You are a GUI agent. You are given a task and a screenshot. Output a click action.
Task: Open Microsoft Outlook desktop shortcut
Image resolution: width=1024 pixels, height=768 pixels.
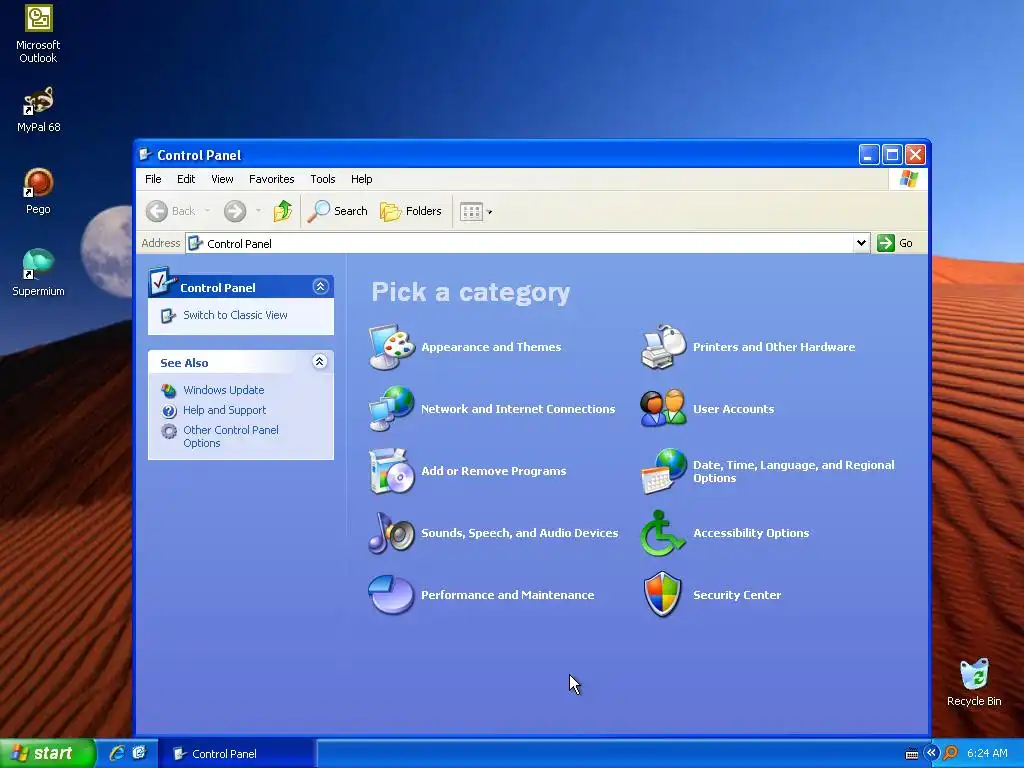click(x=38, y=34)
